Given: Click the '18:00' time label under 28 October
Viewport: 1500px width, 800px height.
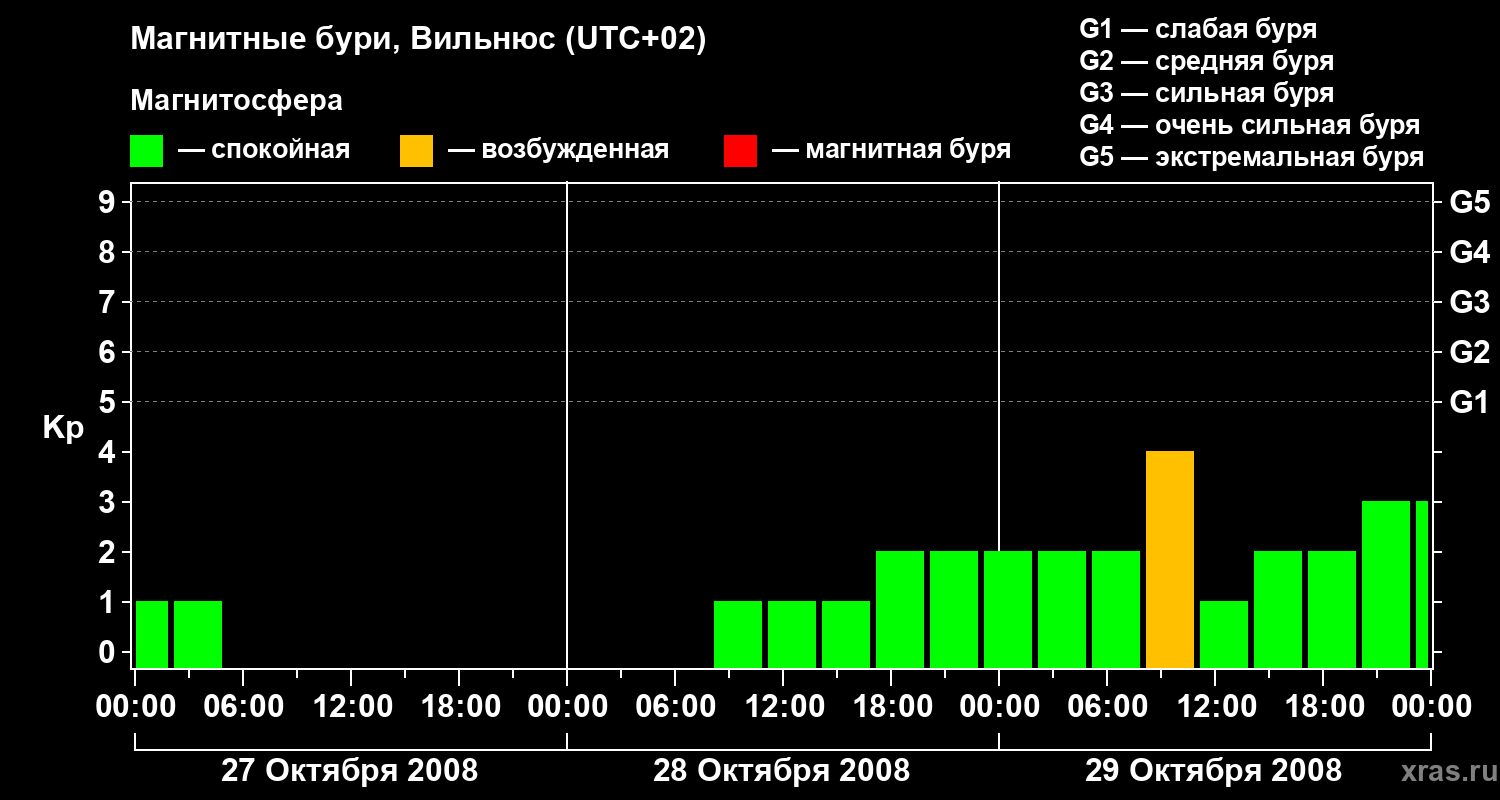Looking at the screenshot, I should click(x=891, y=706).
